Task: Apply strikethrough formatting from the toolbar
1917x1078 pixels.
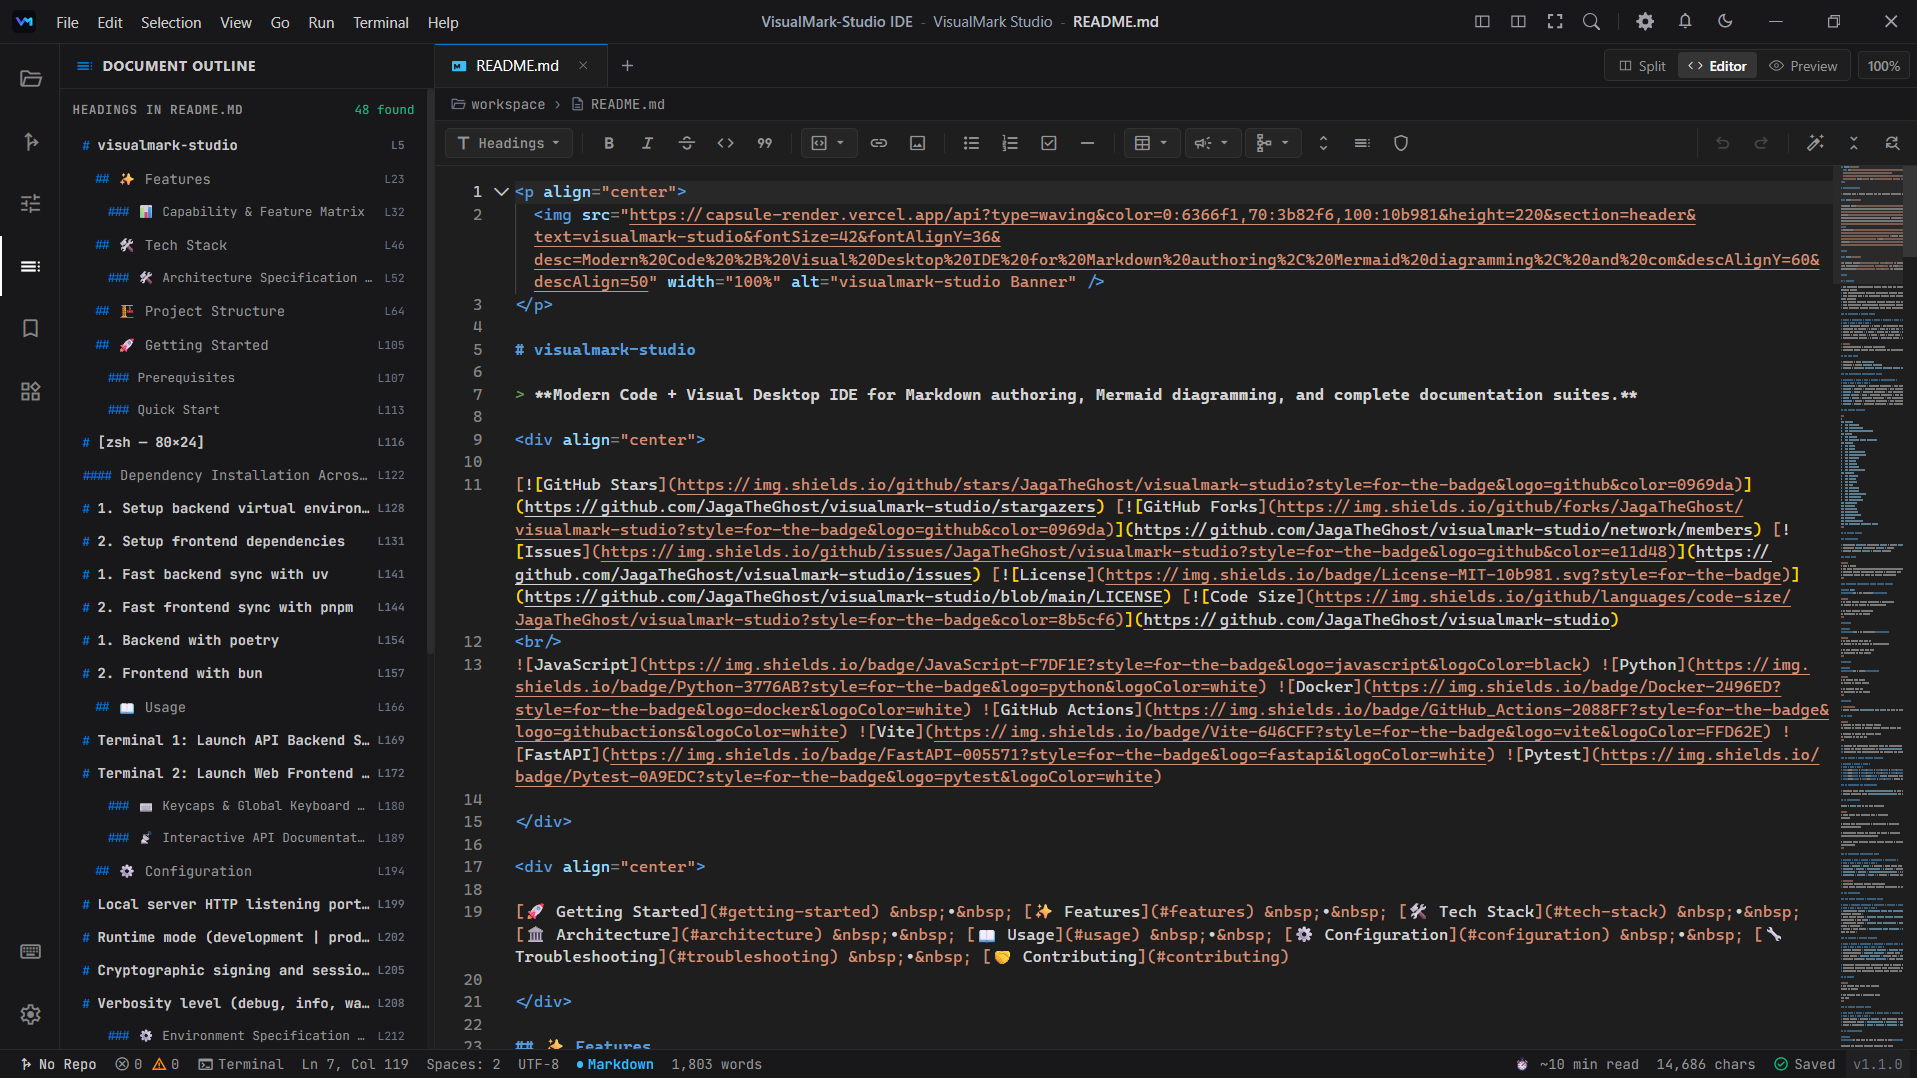Action: [x=686, y=143]
